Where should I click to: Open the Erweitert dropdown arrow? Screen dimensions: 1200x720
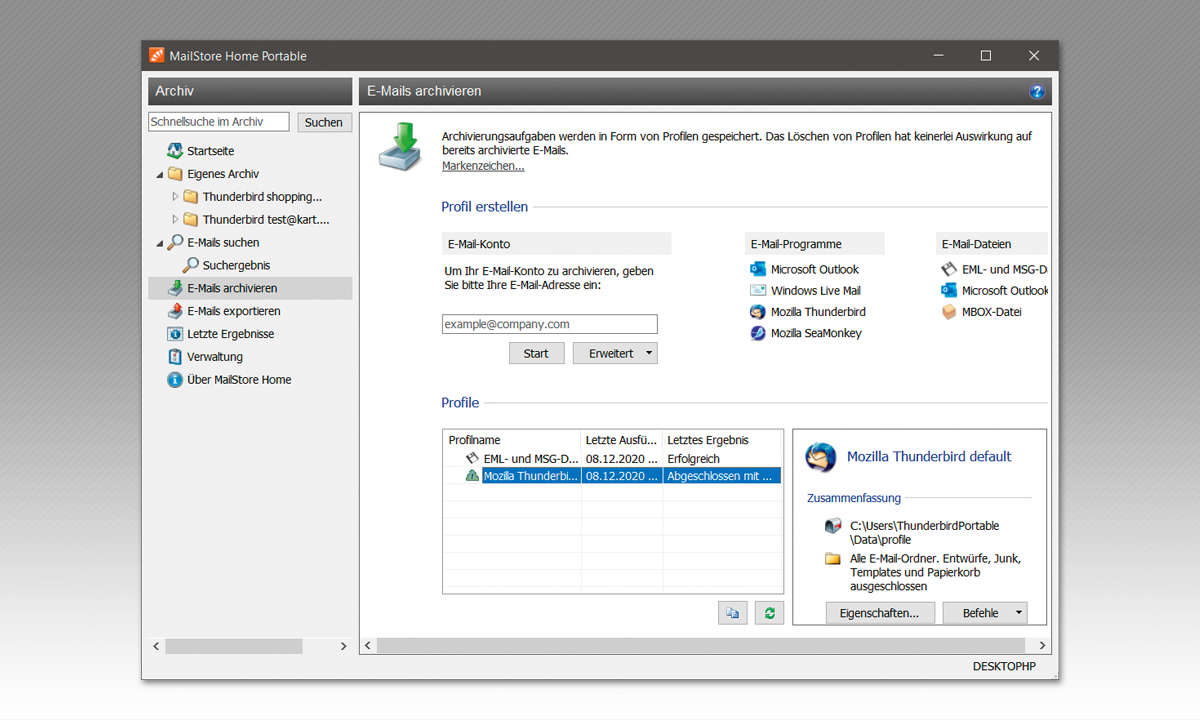[x=648, y=353]
